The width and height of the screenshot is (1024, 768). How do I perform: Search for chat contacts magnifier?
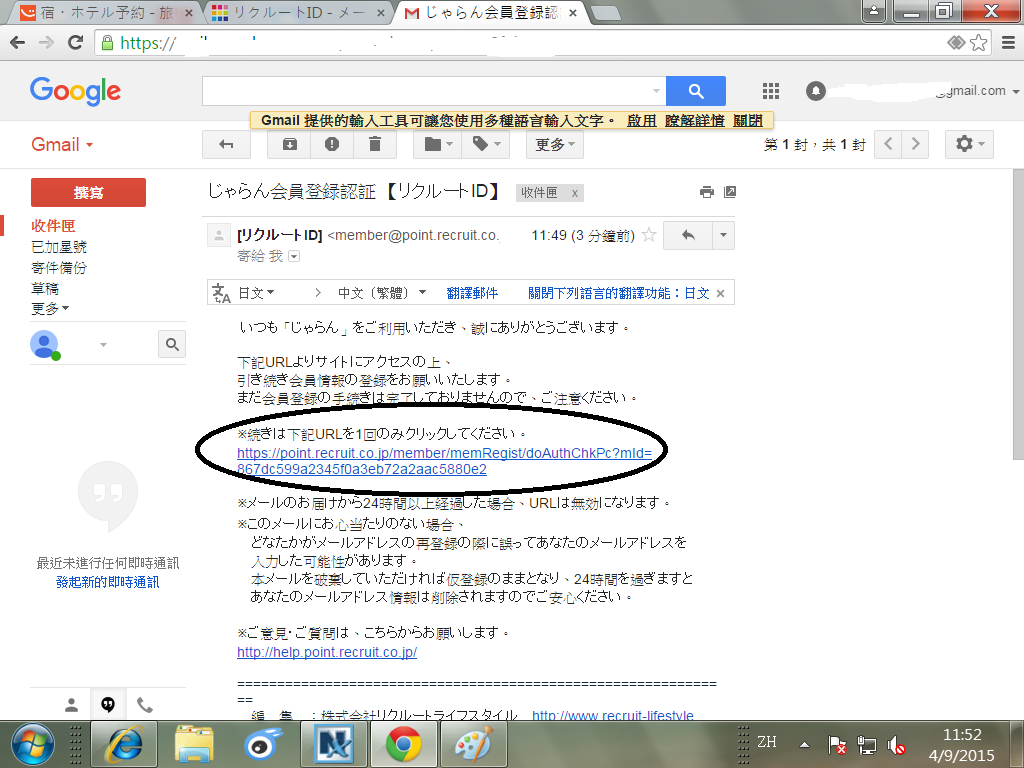(172, 344)
